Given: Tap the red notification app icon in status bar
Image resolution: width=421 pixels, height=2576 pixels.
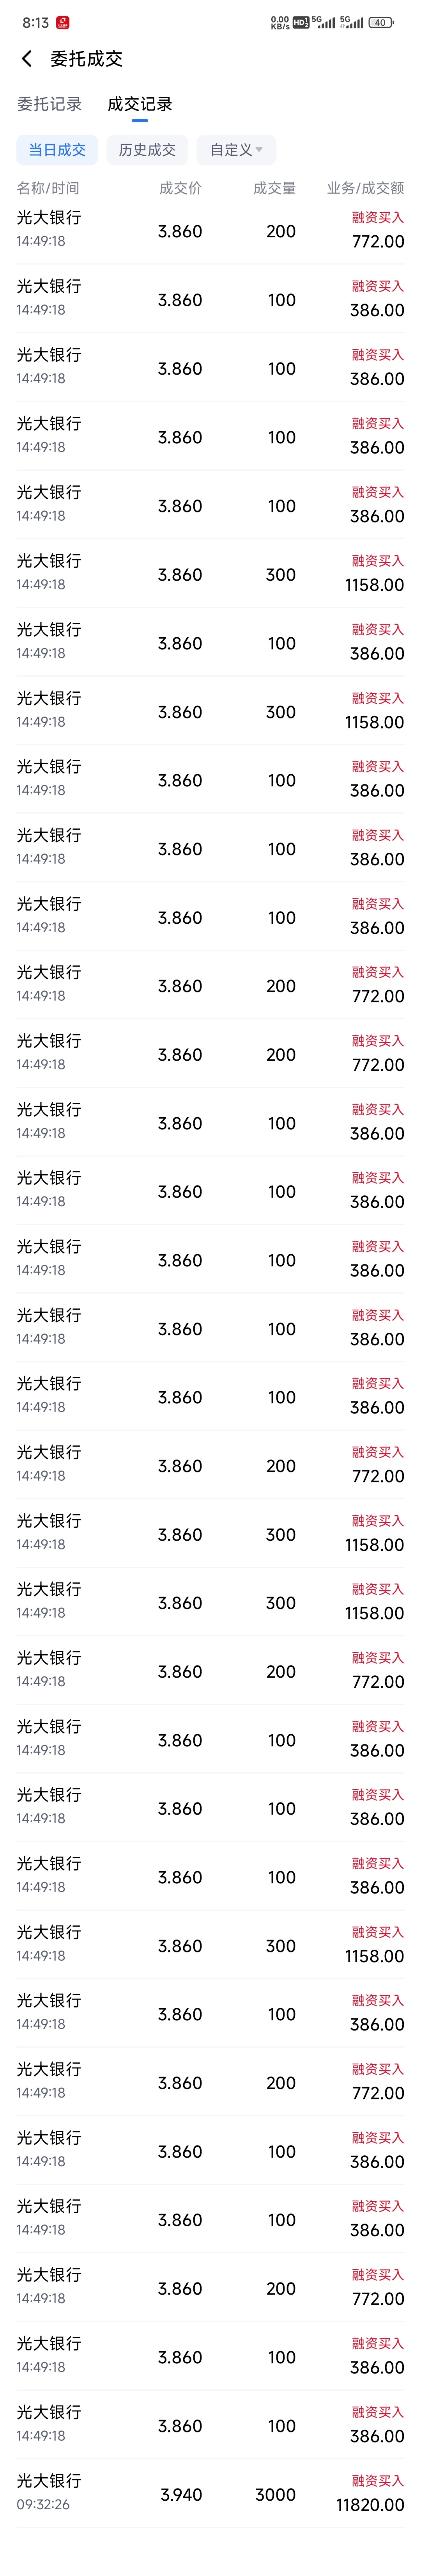Looking at the screenshot, I should pos(63,22).
